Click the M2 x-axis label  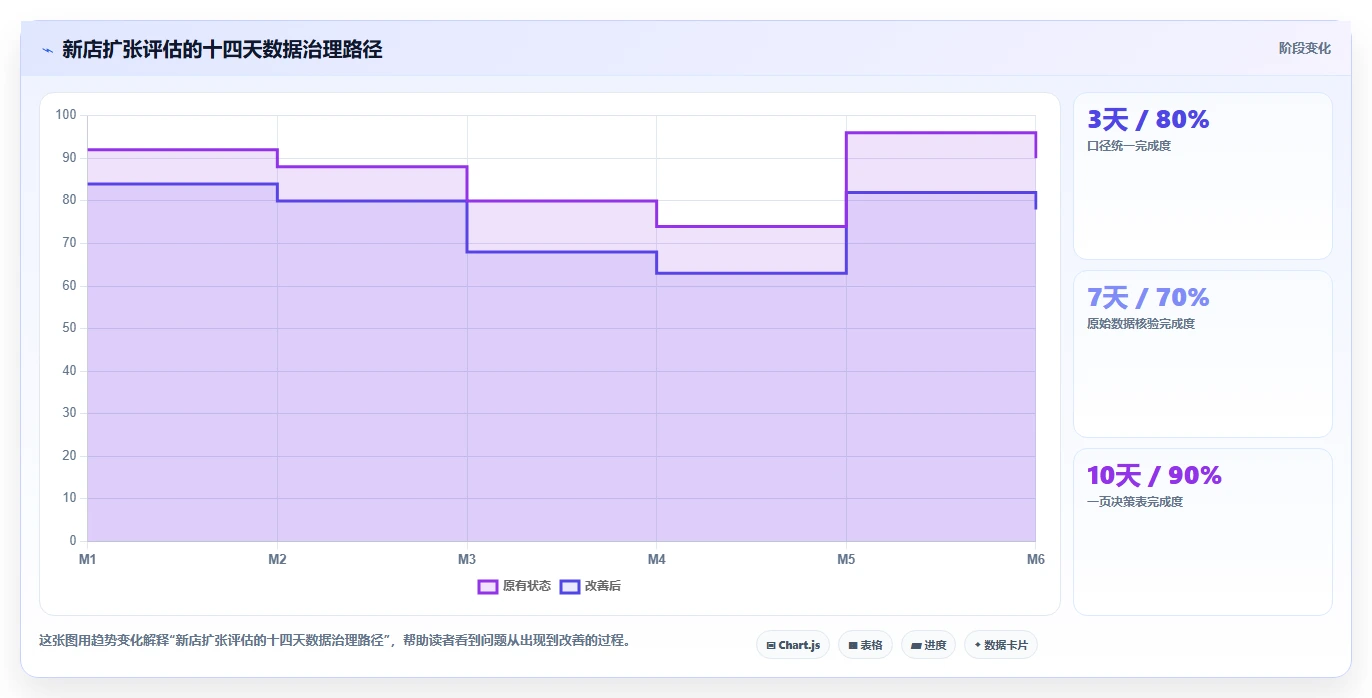pos(277,559)
